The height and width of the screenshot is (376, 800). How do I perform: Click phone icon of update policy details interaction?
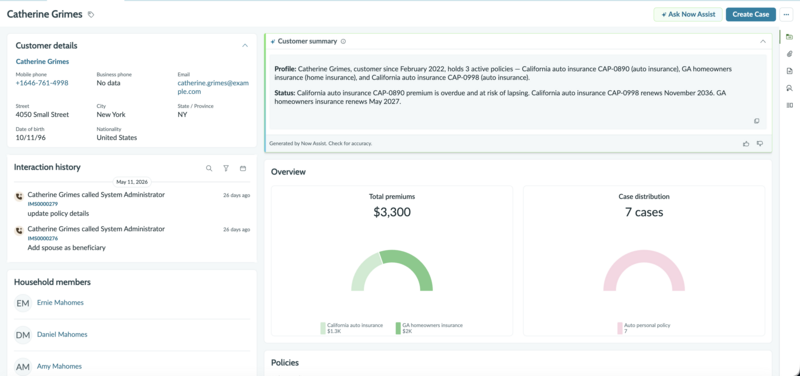pyautogui.click(x=19, y=196)
